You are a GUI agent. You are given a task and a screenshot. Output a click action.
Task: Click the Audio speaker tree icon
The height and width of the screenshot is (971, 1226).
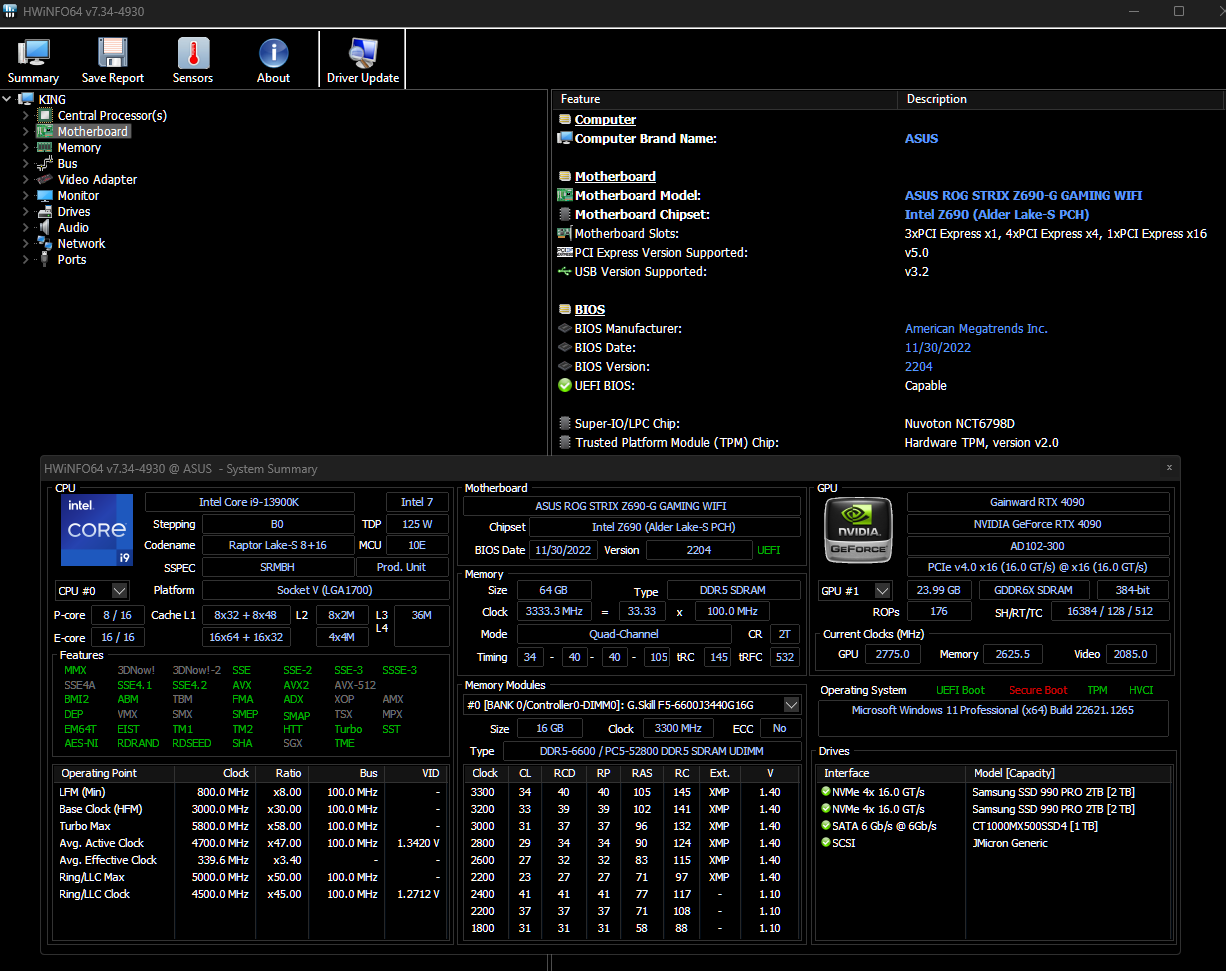tap(45, 227)
